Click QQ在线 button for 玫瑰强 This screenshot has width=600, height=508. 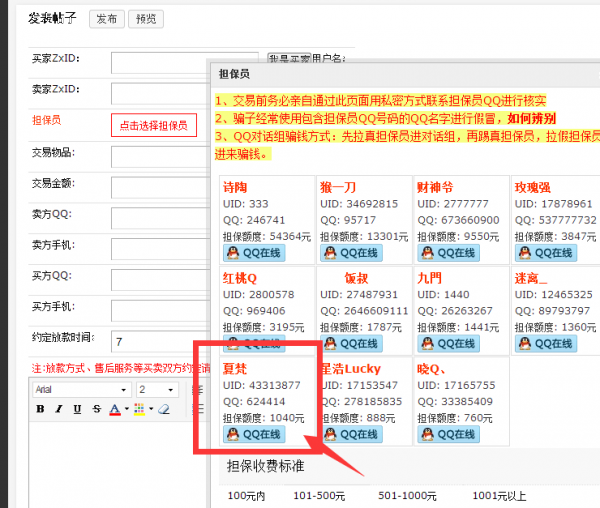(x=546, y=253)
